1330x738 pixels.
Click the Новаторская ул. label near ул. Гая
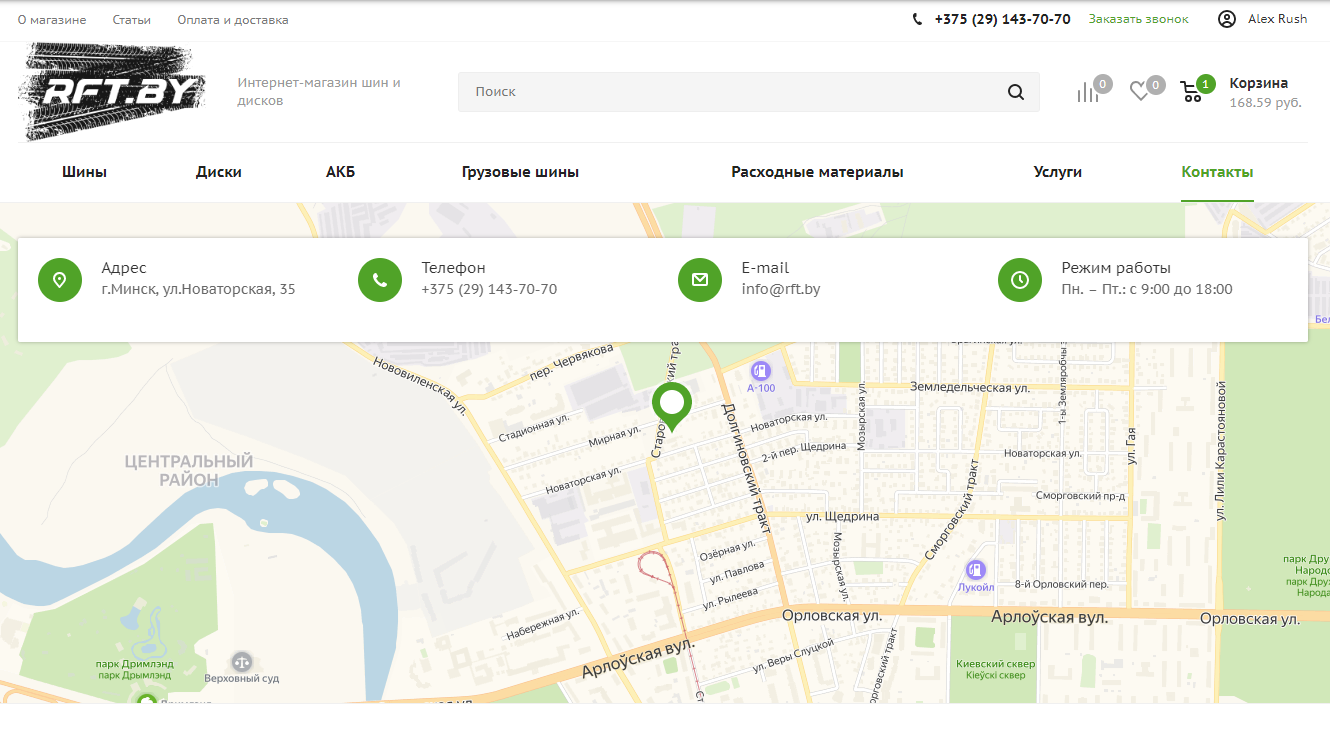(x=1043, y=453)
